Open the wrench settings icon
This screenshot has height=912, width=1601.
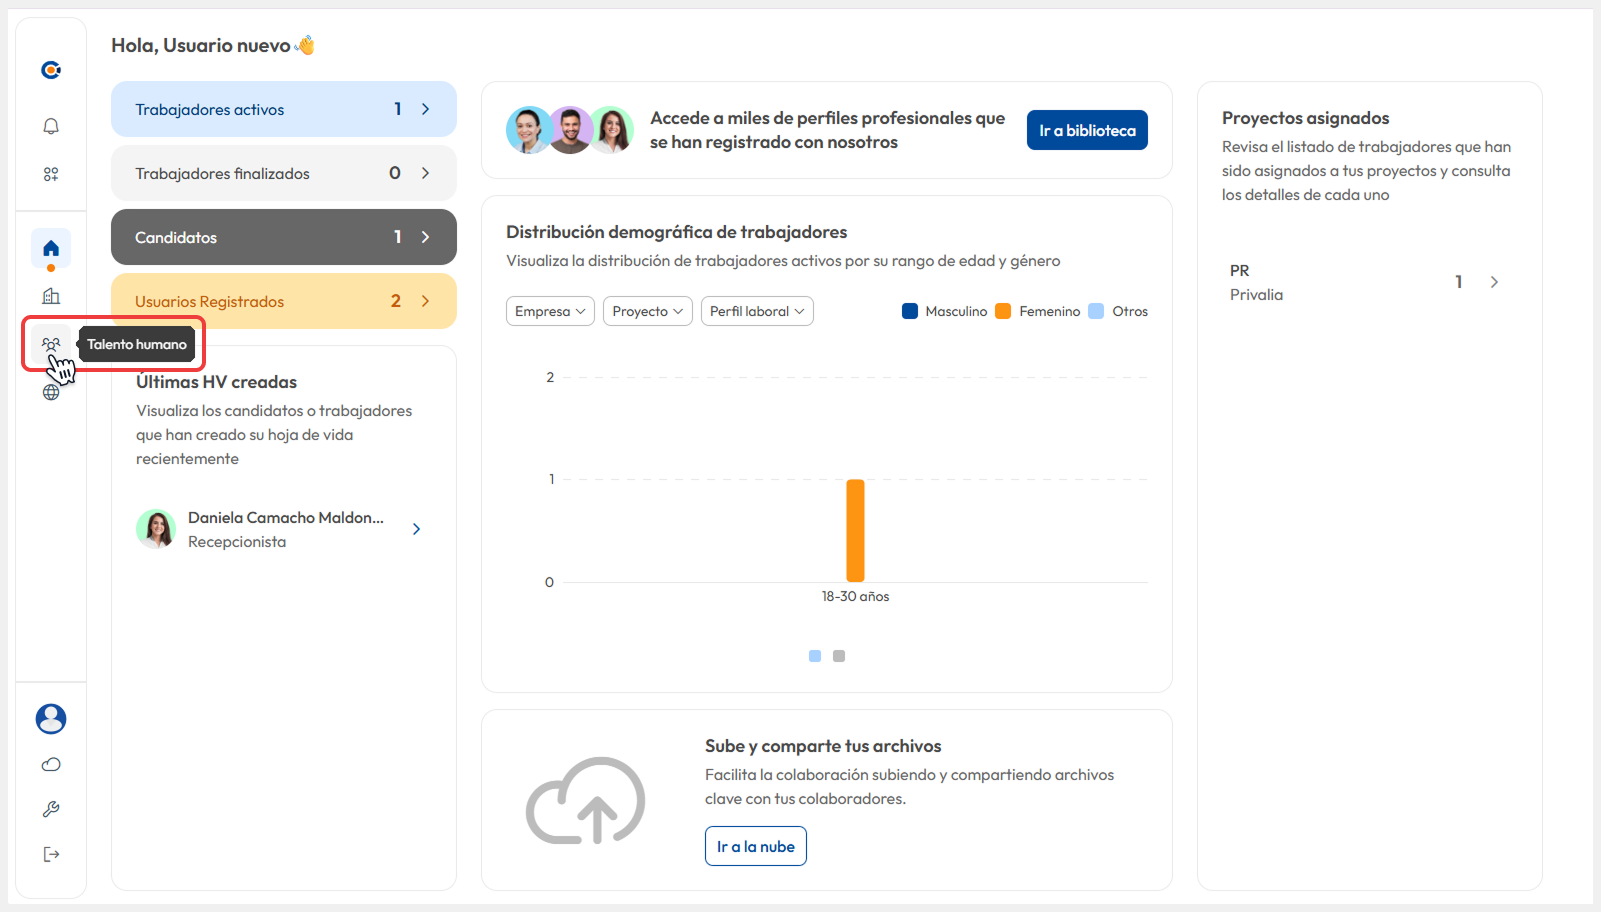(x=51, y=809)
